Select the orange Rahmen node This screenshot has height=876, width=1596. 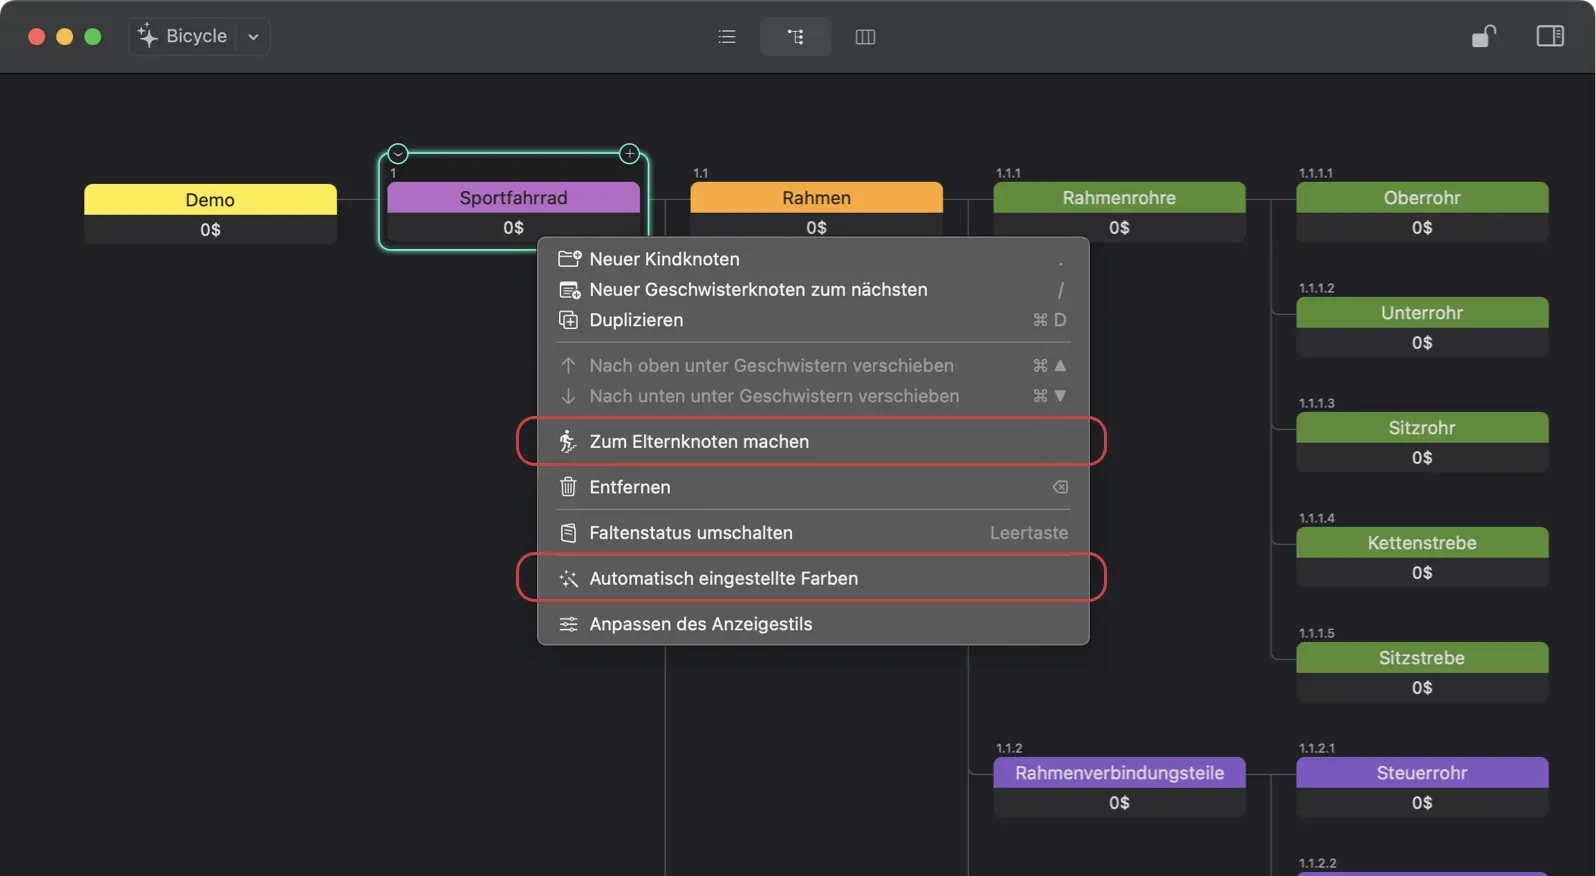pyautogui.click(x=816, y=198)
